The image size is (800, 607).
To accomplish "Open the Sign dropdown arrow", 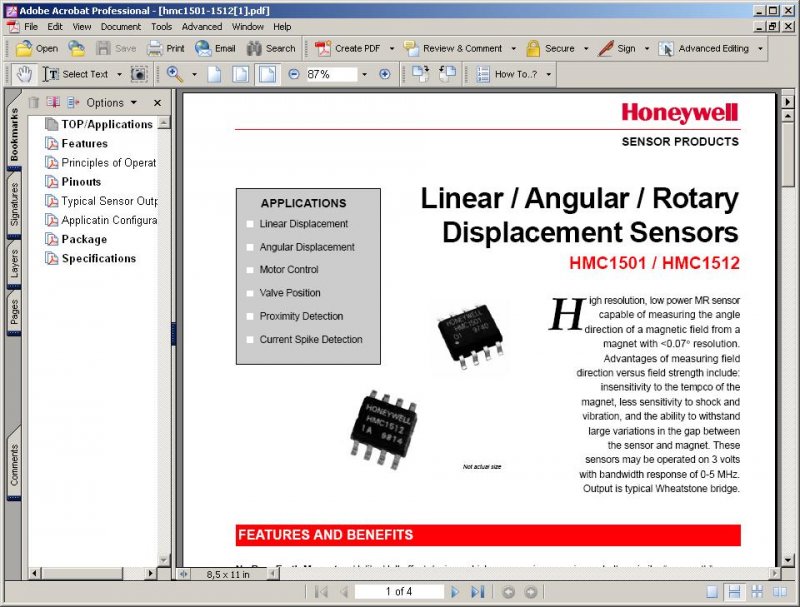I will 647,48.
